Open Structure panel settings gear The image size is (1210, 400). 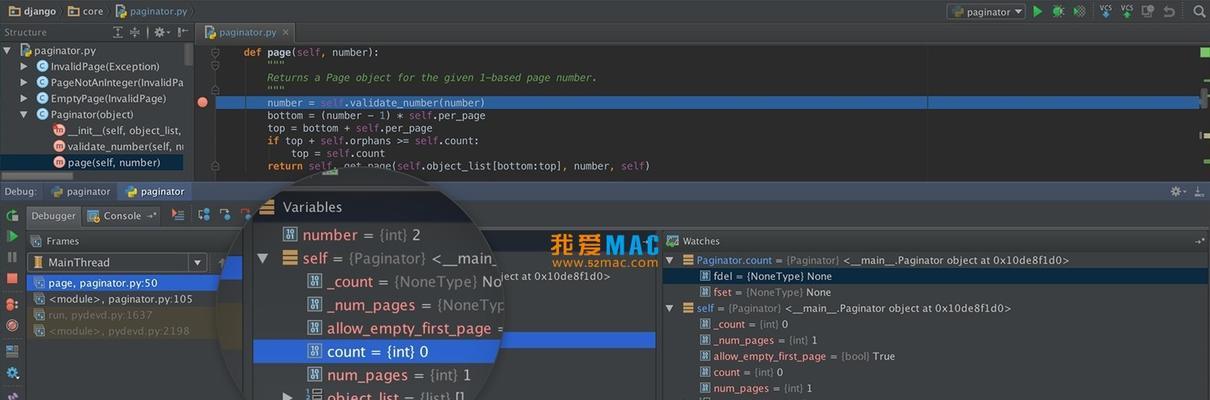point(160,32)
